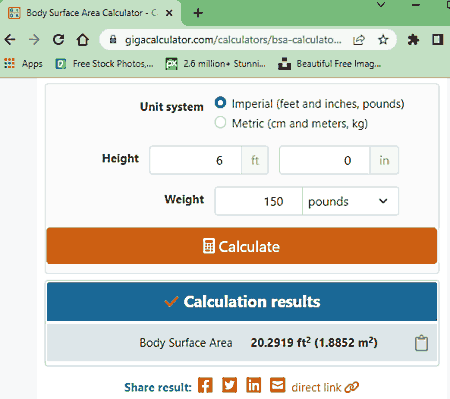
Task: Open 2.6 million+ Stunning bookmark
Action: click(x=216, y=63)
